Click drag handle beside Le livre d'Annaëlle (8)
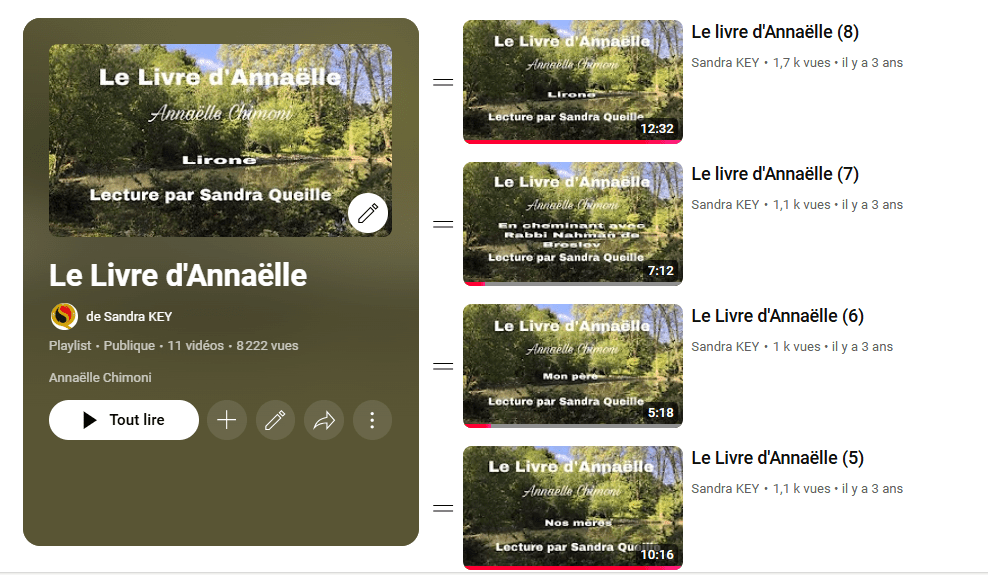The height and width of the screenshot is (575, 988). tap(443, 82)
